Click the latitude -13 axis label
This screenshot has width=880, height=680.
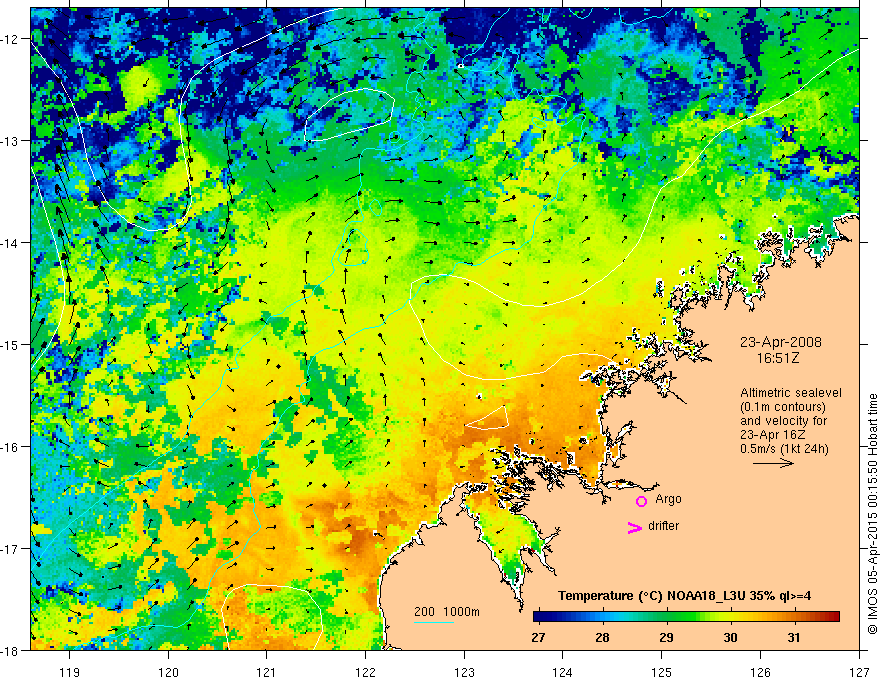tap(10, 140)
